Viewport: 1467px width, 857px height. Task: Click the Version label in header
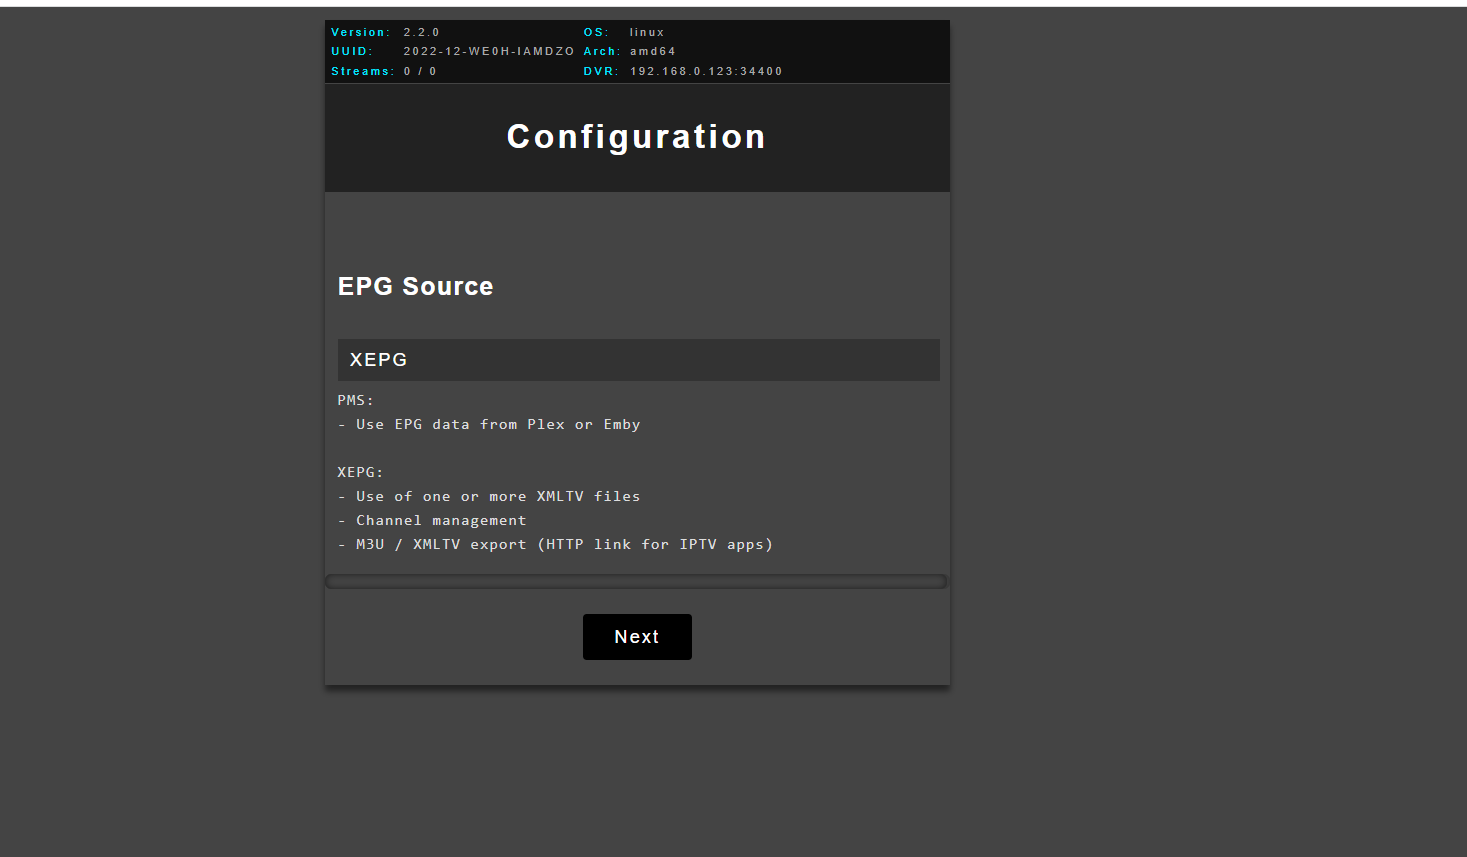[360, 33]
